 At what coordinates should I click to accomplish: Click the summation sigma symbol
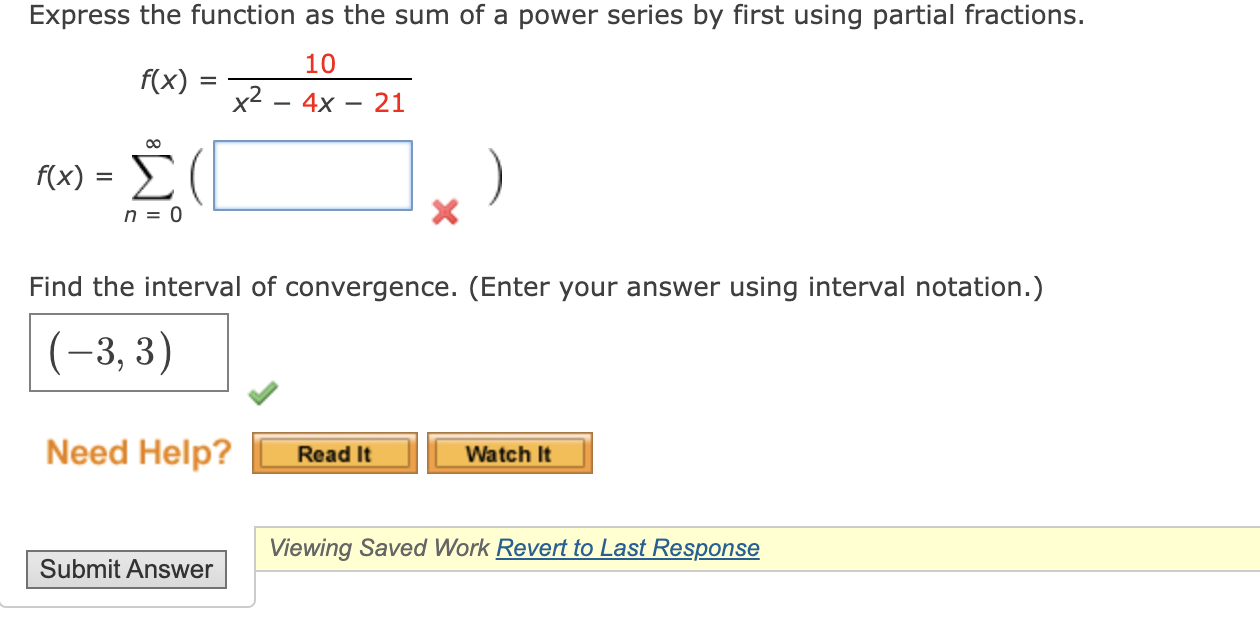click(152, 175)
